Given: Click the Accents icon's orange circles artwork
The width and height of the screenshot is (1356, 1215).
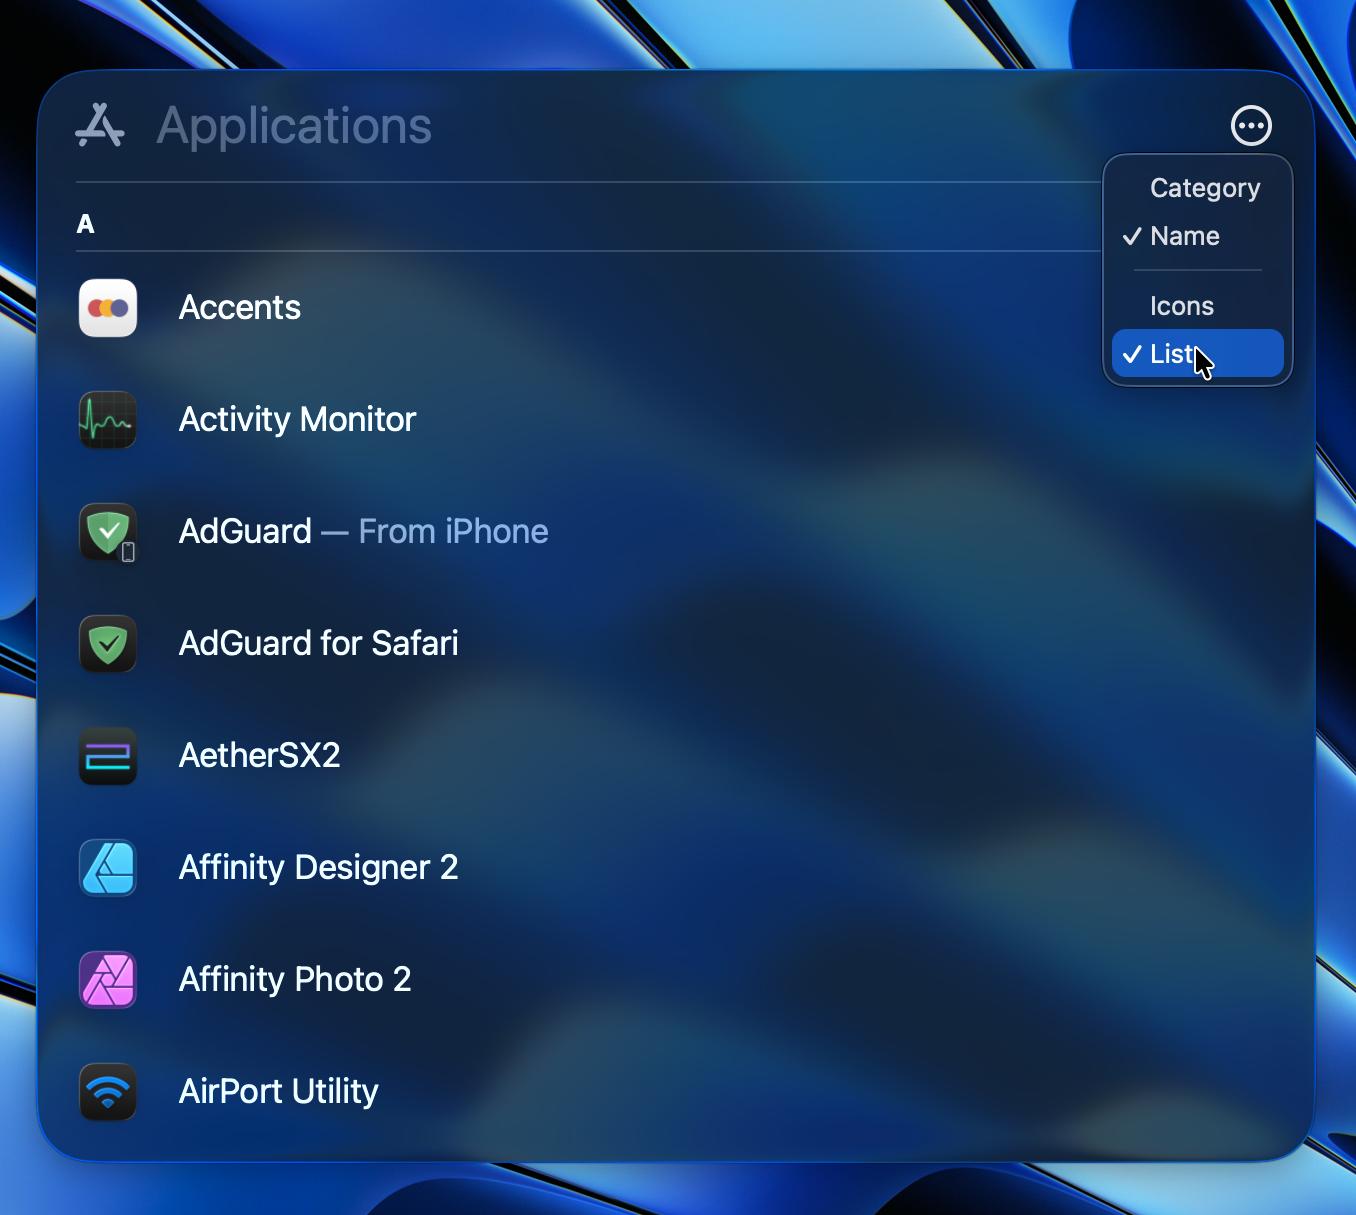Looking at the screenshot, I should (x=107, y=308).
